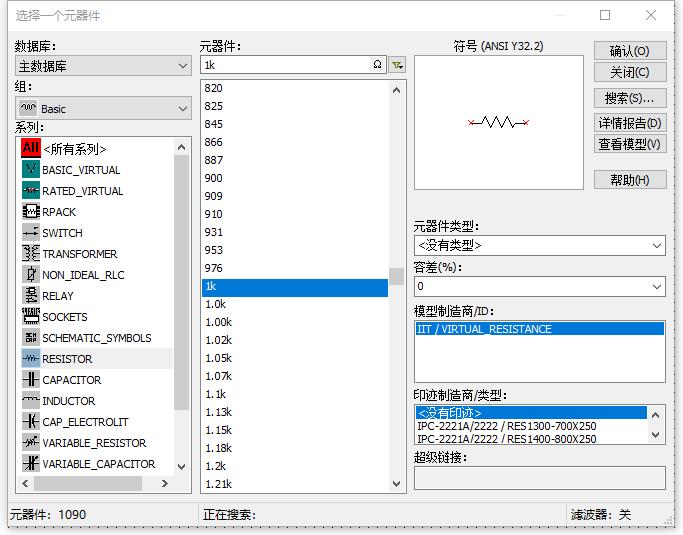Select the VARIABLE_CAPACITOR series icon
Viewport: 683px width, 535px height.
31,464
